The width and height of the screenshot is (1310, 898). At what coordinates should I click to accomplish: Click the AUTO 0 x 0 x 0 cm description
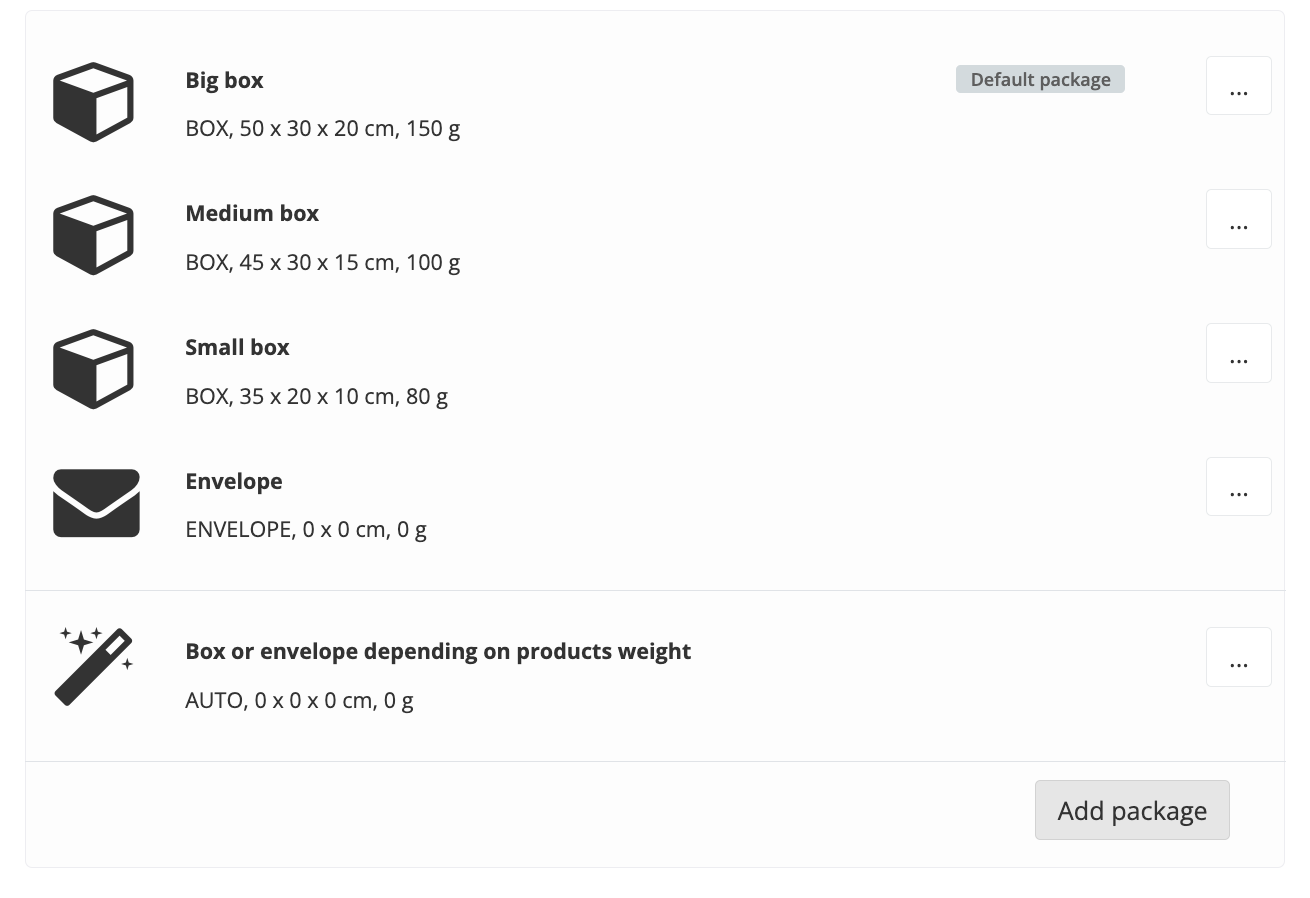(299, 700)
